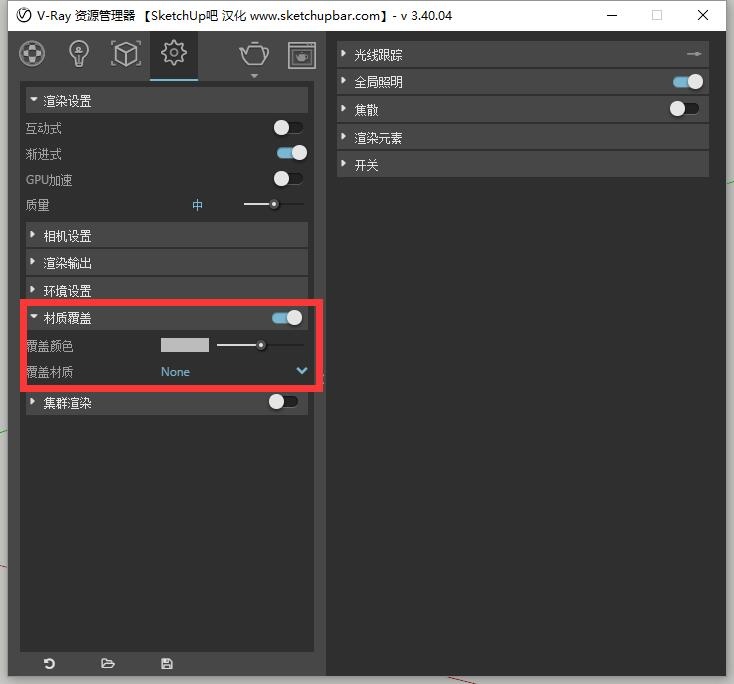The width and height of the screenshot is (734, 684).
Task: Open the Materials tab icon
Action: 33,53
